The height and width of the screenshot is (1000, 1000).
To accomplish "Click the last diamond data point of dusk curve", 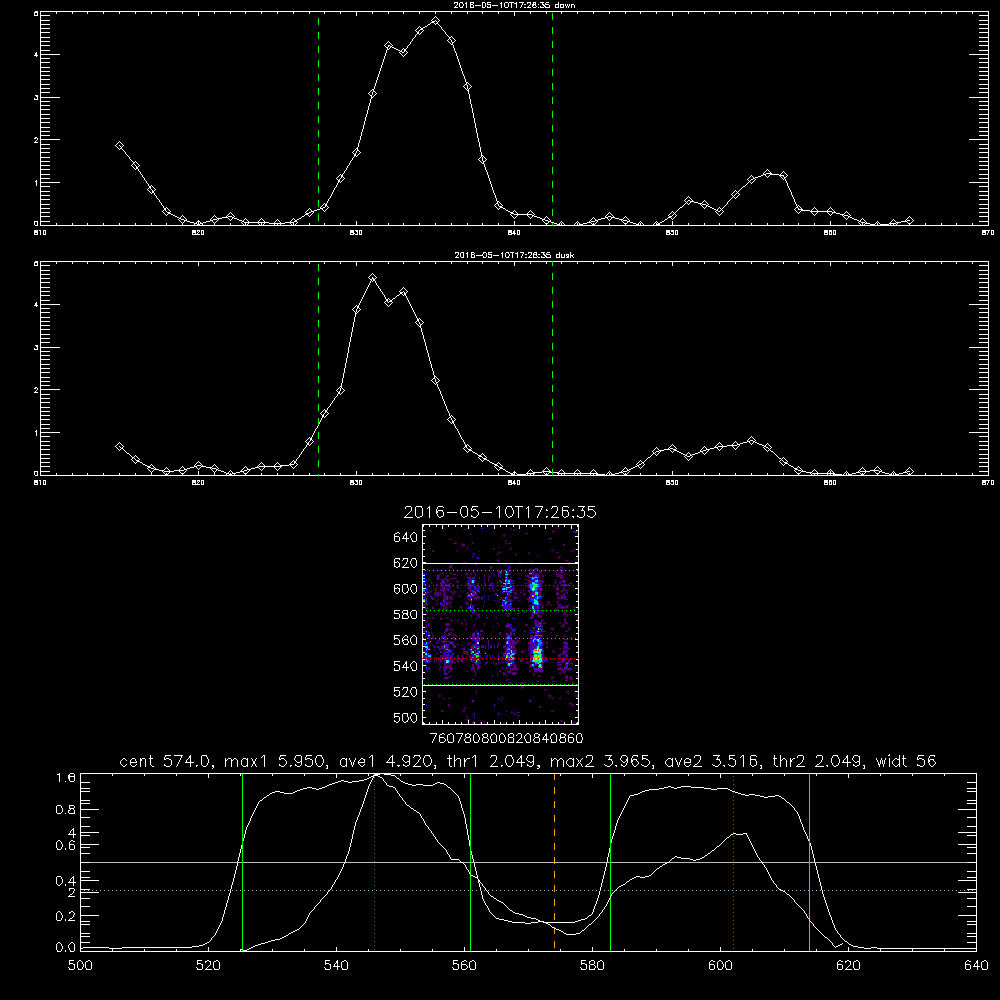I will point(909,471).
